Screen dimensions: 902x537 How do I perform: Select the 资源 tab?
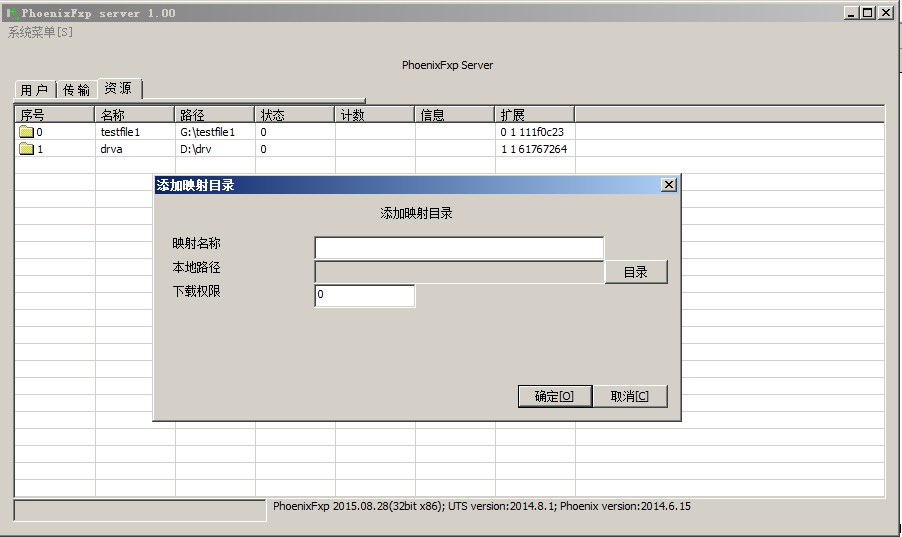119,88
